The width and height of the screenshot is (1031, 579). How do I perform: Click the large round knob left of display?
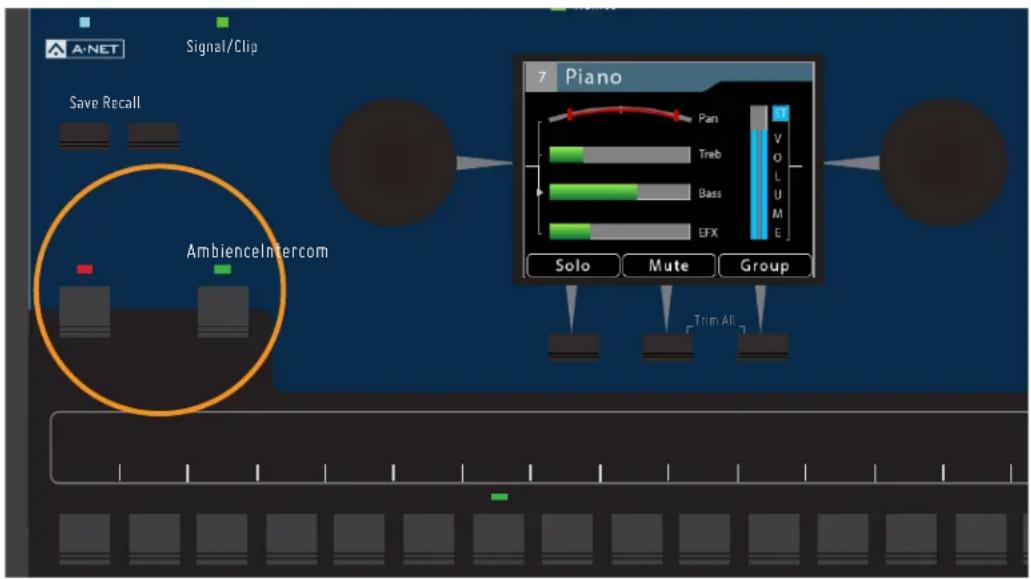coord(392,163)
